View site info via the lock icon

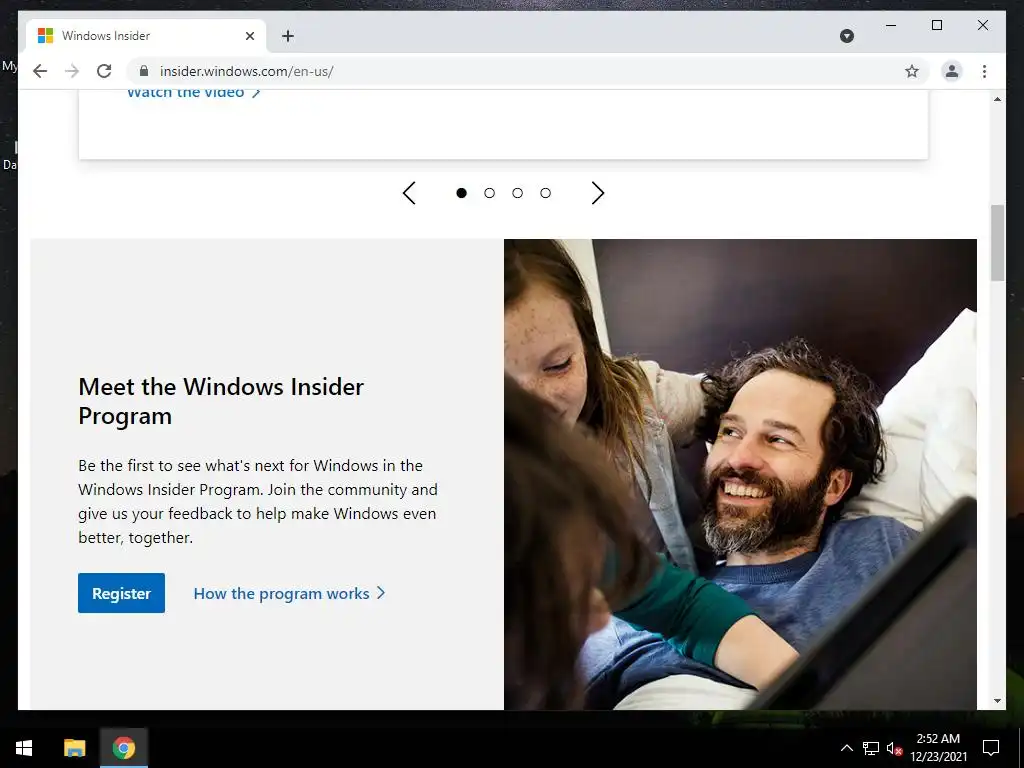coord(144,71)
